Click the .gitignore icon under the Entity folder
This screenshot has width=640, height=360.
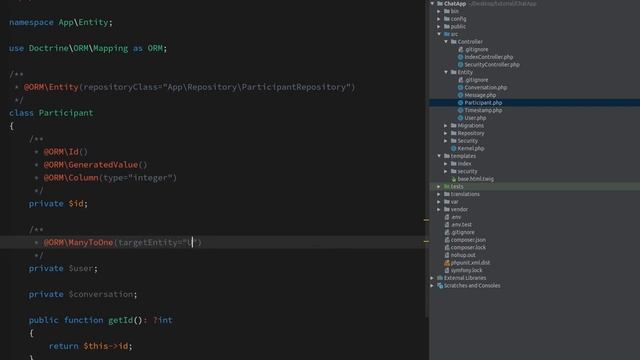coord(460,80)
